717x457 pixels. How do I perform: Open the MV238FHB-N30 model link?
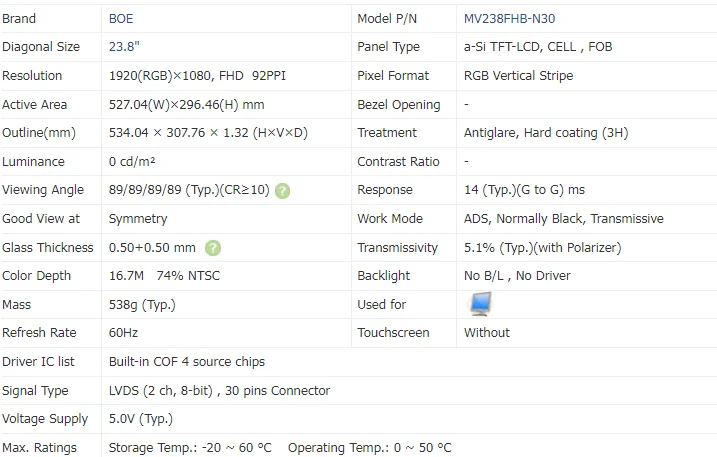pyautogui.click(x=509, y=19)
